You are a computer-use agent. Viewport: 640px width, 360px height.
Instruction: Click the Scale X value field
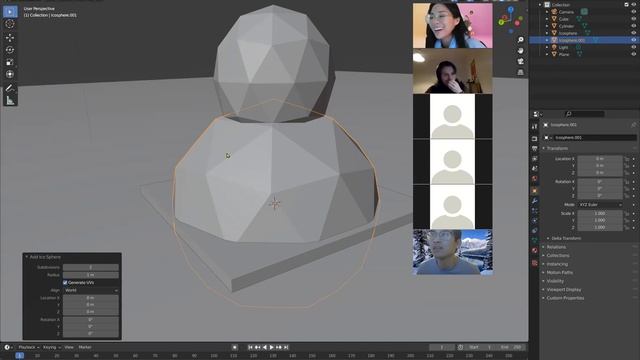click(600, 213)
